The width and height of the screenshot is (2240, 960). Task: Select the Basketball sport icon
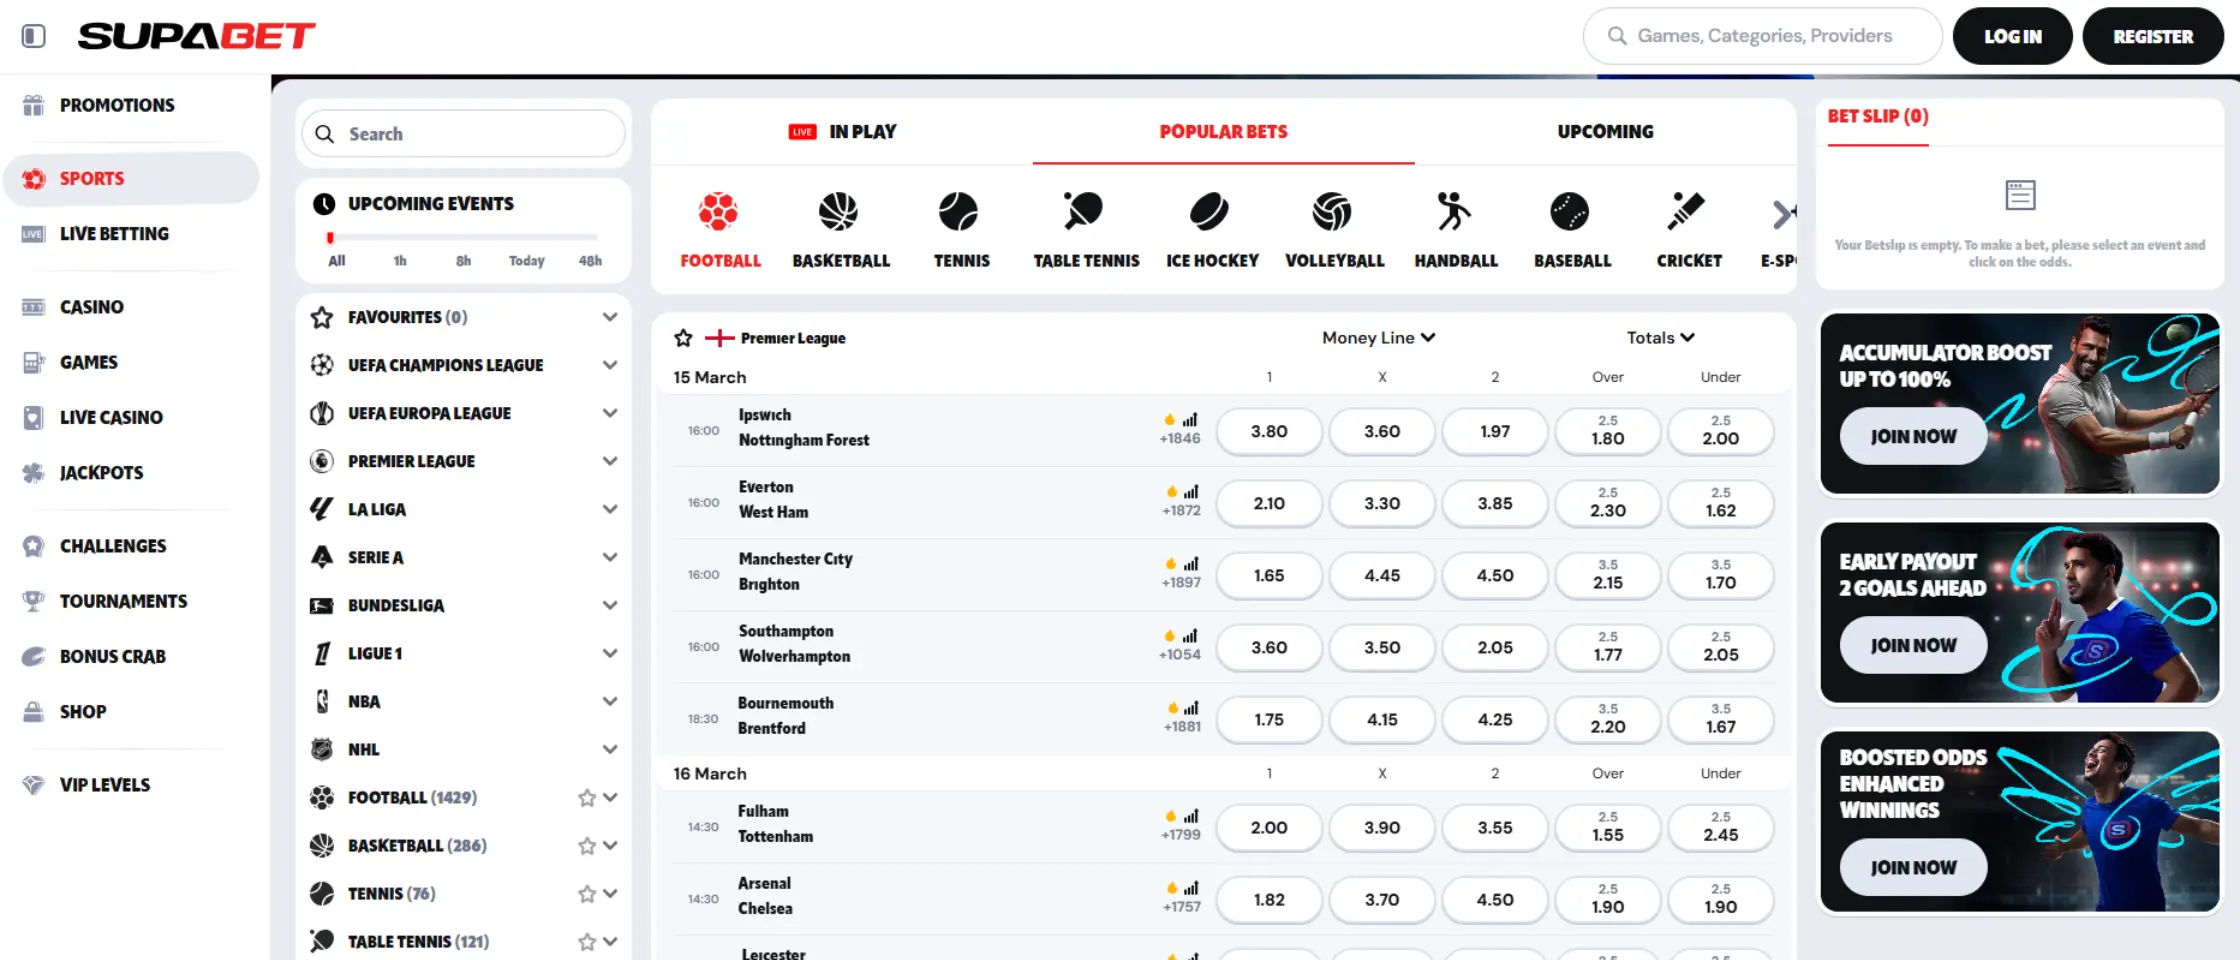pos(839,212)
